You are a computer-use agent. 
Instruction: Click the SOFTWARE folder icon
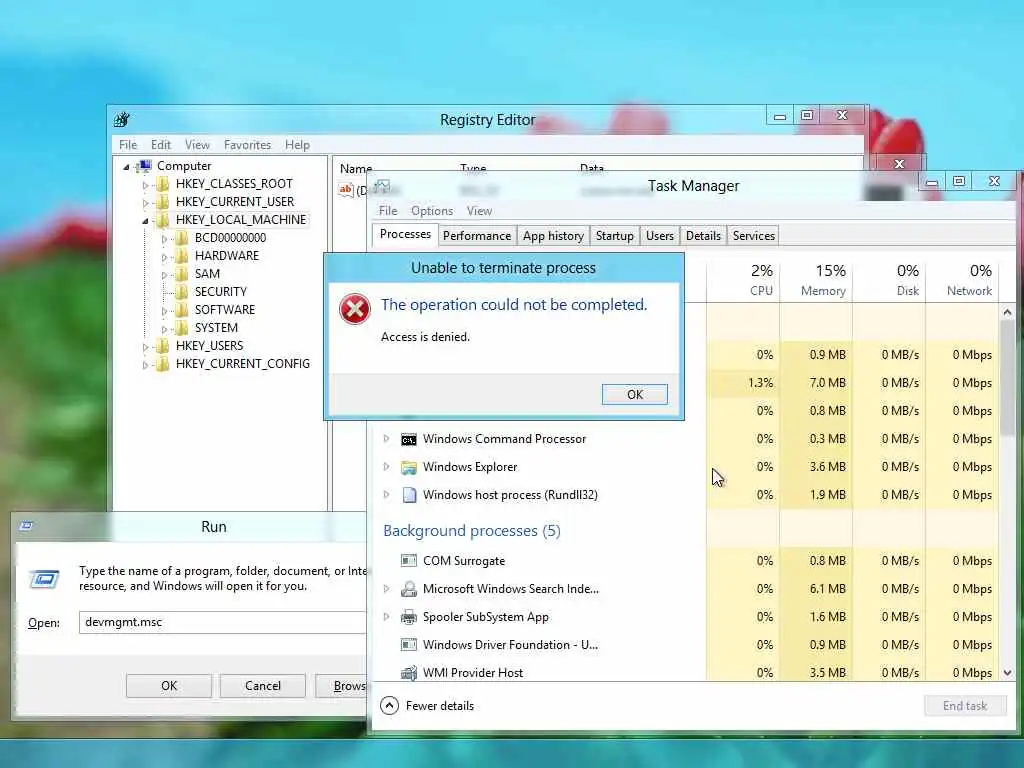pos(182,310)
